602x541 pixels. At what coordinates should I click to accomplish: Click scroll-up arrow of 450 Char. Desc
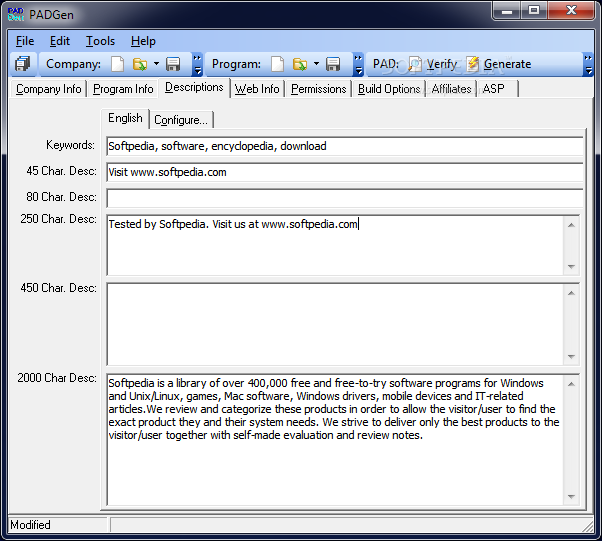571,293
